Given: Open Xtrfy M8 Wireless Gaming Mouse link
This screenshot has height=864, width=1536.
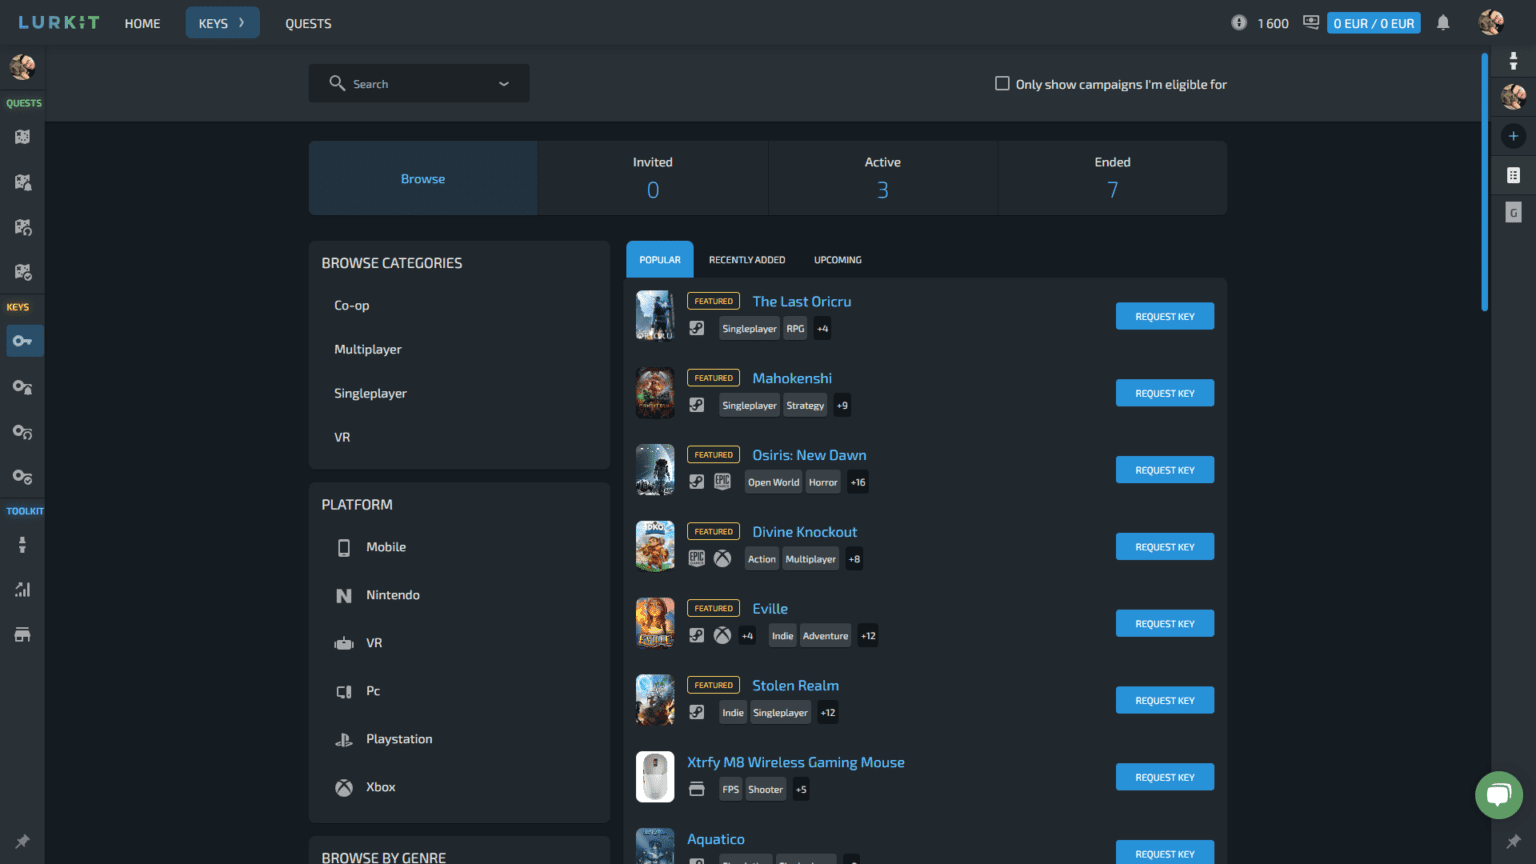Looking at the screenshot, I should pyautogui.click(x=796, y=762).
